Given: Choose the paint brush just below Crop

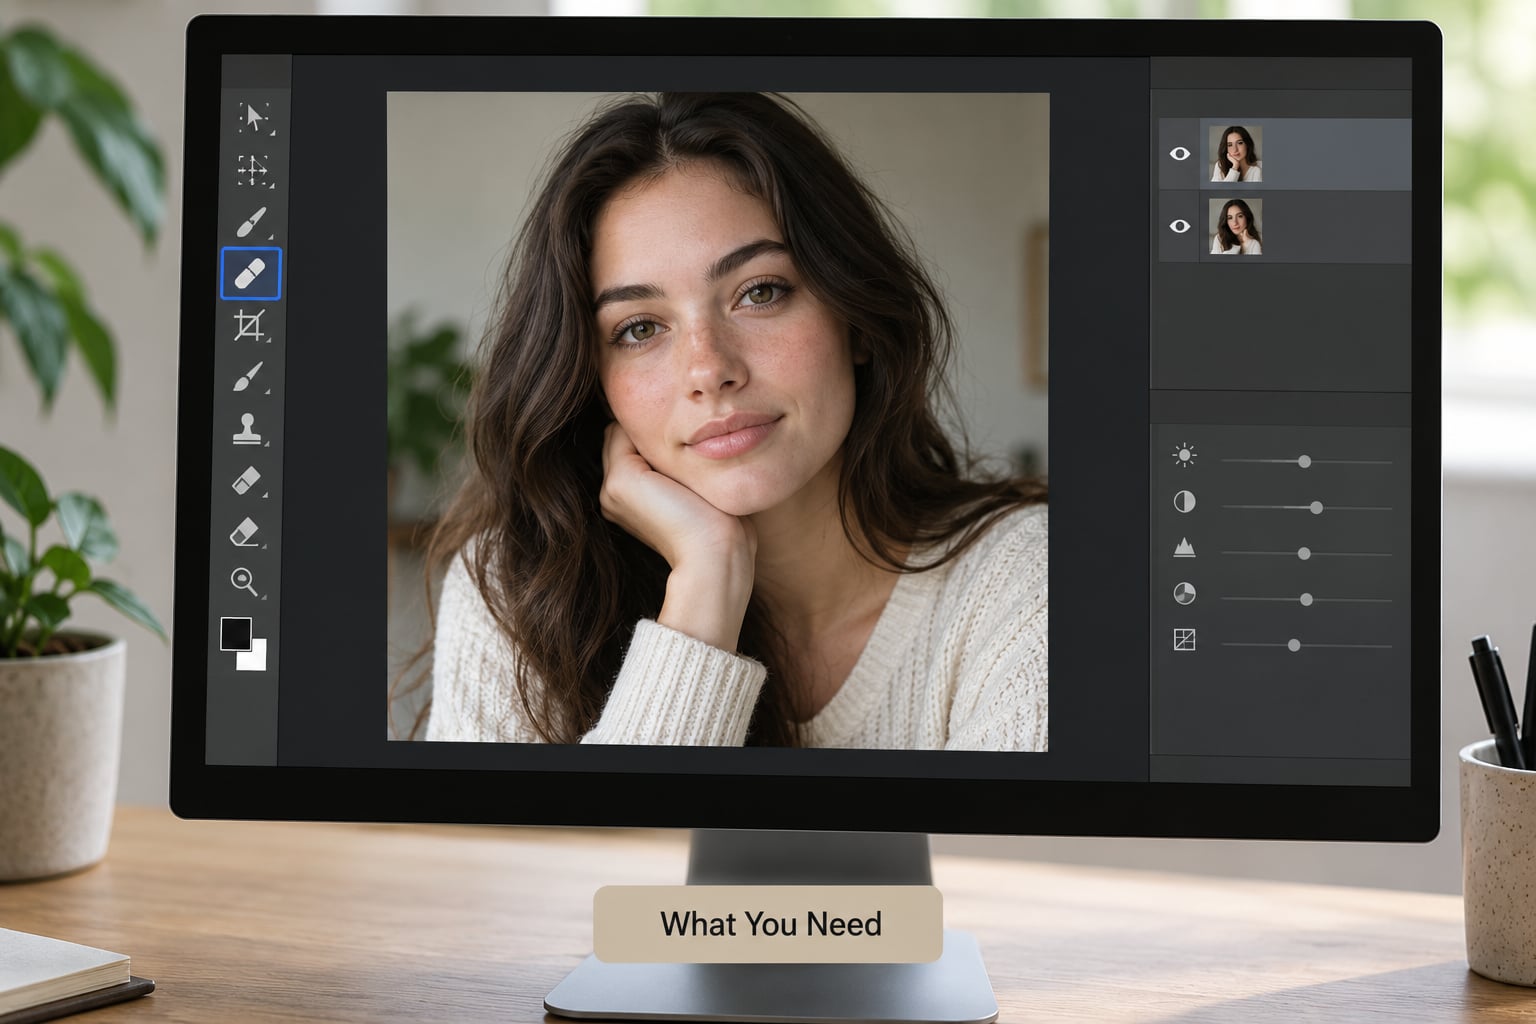Looking at the screenshot, I should click(x=248, y=378).
